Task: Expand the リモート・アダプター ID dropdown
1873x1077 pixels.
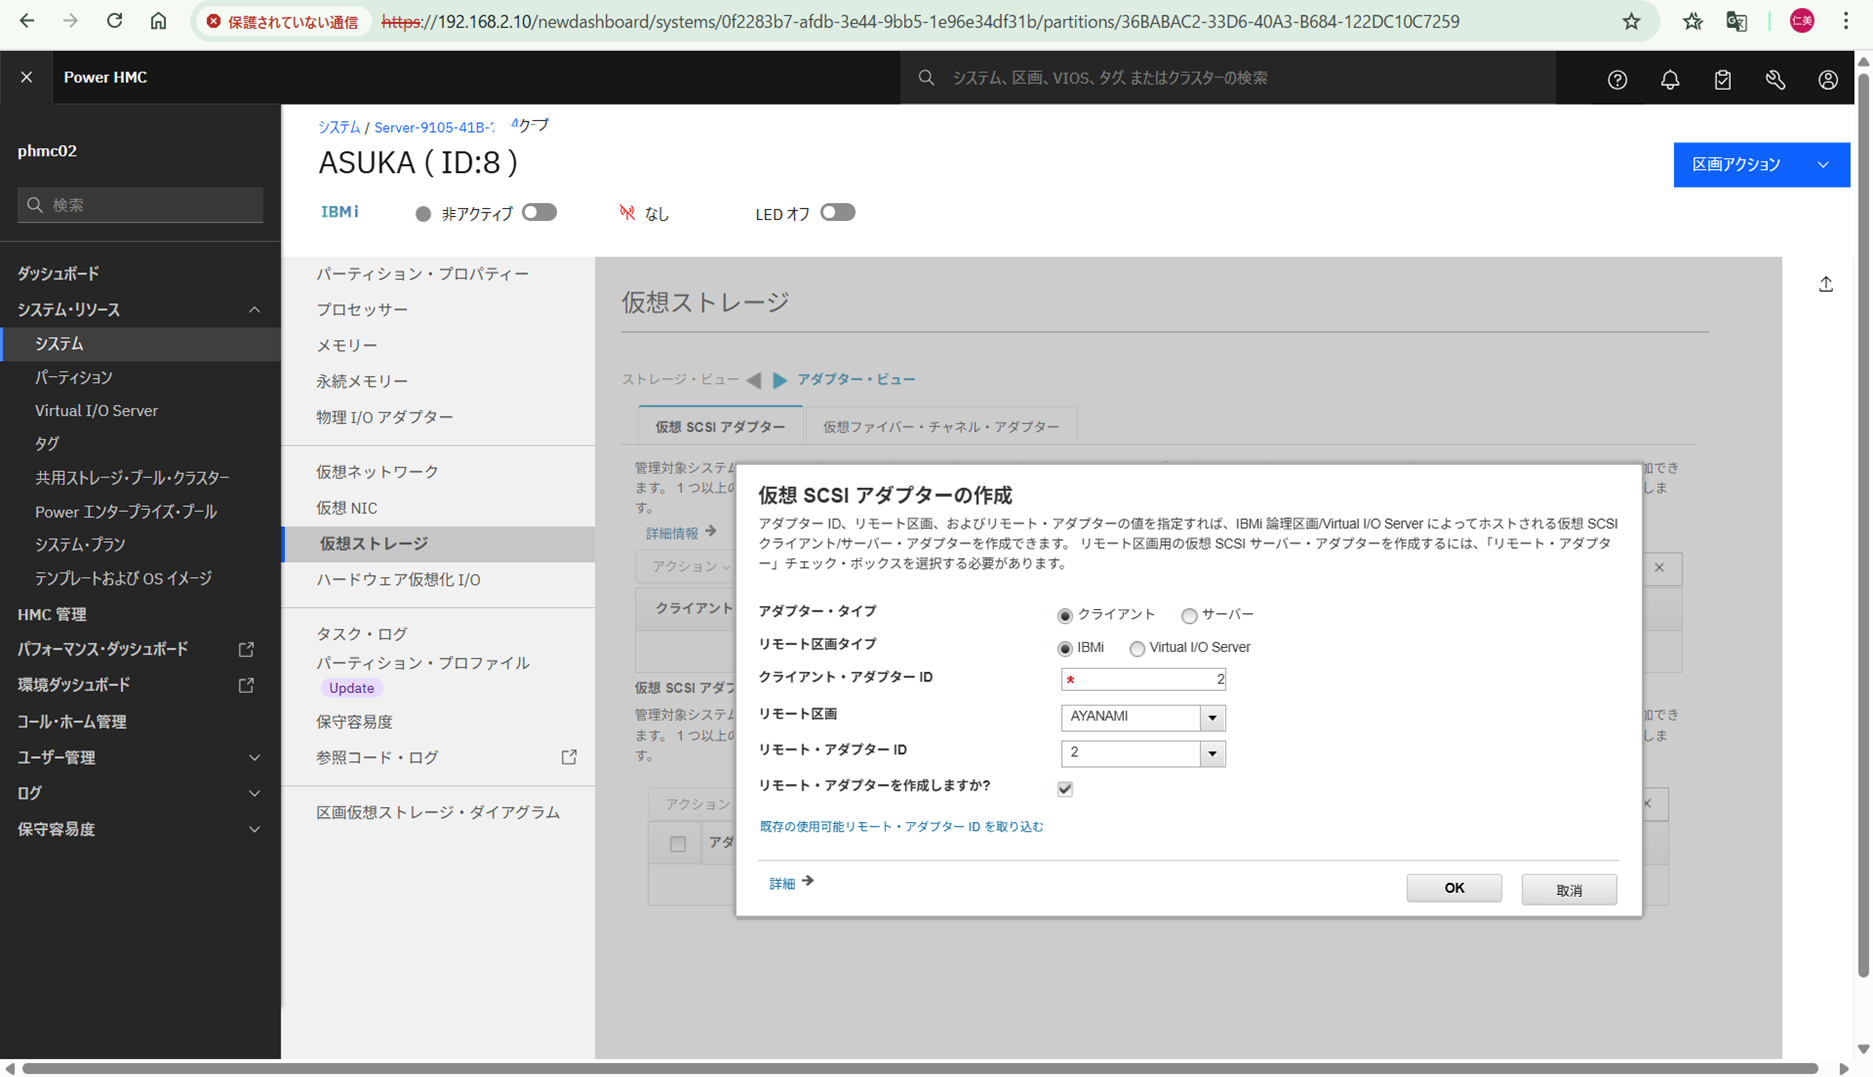Action: click(x=1212, y=753)
